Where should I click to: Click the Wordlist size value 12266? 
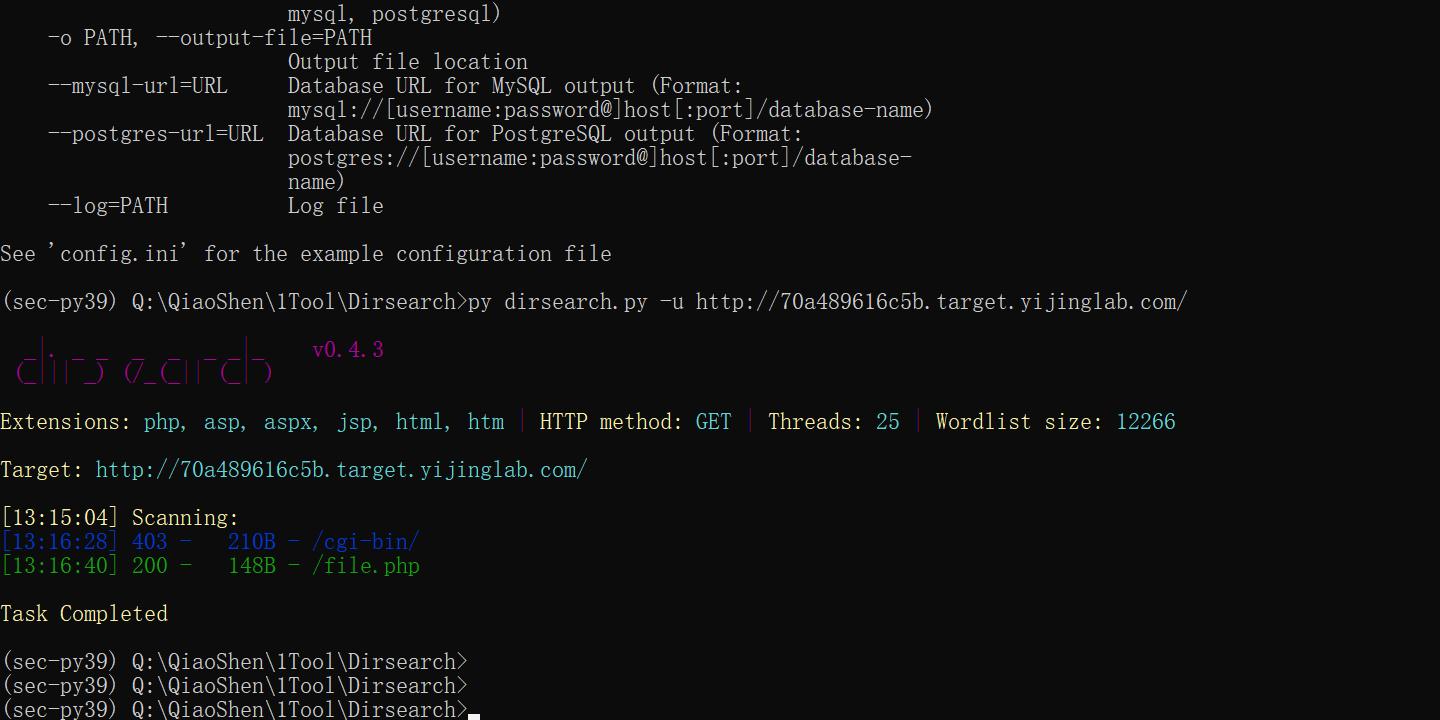tap(1146, 422)
